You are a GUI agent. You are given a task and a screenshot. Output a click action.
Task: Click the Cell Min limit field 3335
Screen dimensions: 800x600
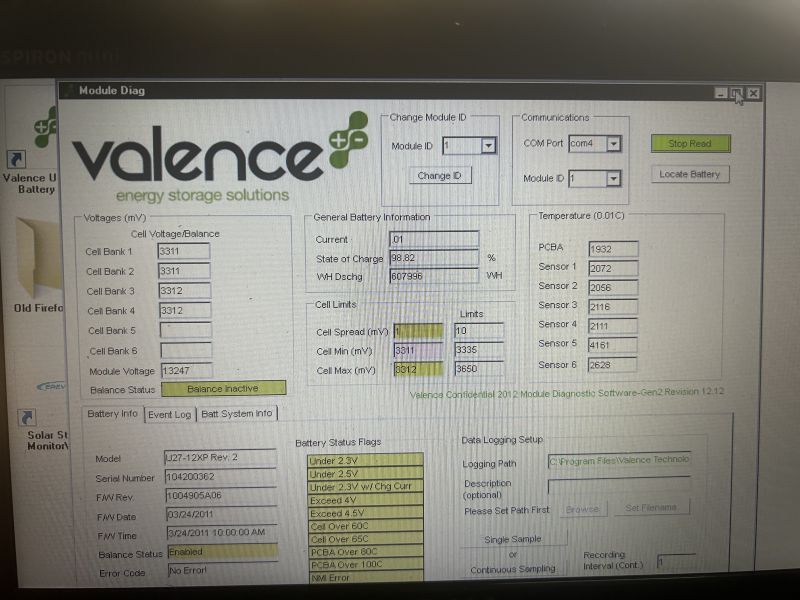pos(479,349)
